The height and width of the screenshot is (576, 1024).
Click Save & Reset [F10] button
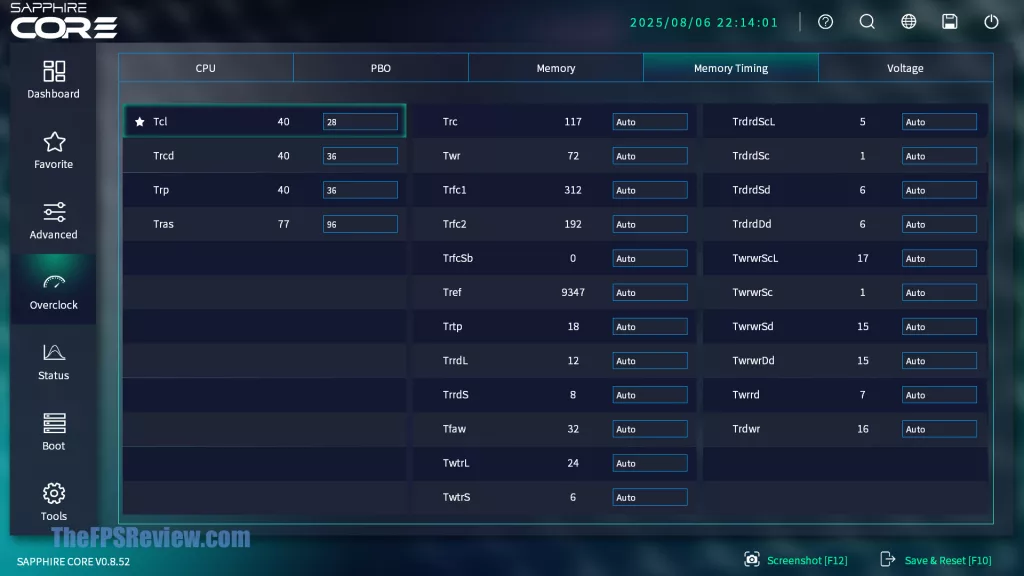935,560
